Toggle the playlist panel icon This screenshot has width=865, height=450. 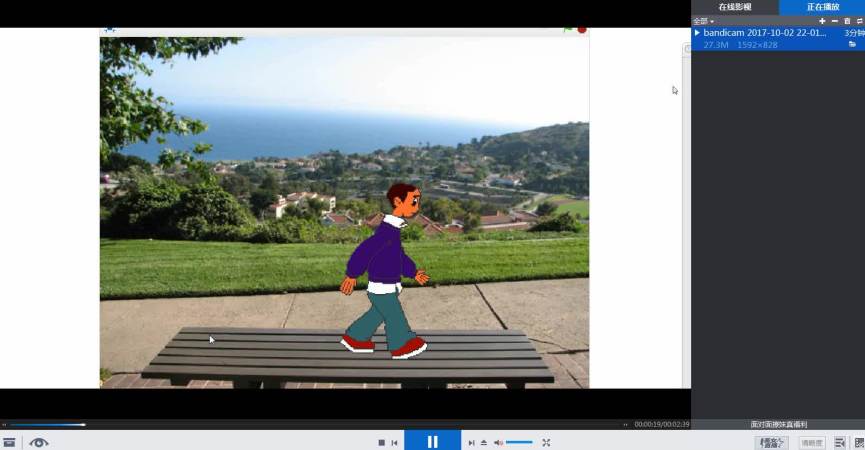840,443
